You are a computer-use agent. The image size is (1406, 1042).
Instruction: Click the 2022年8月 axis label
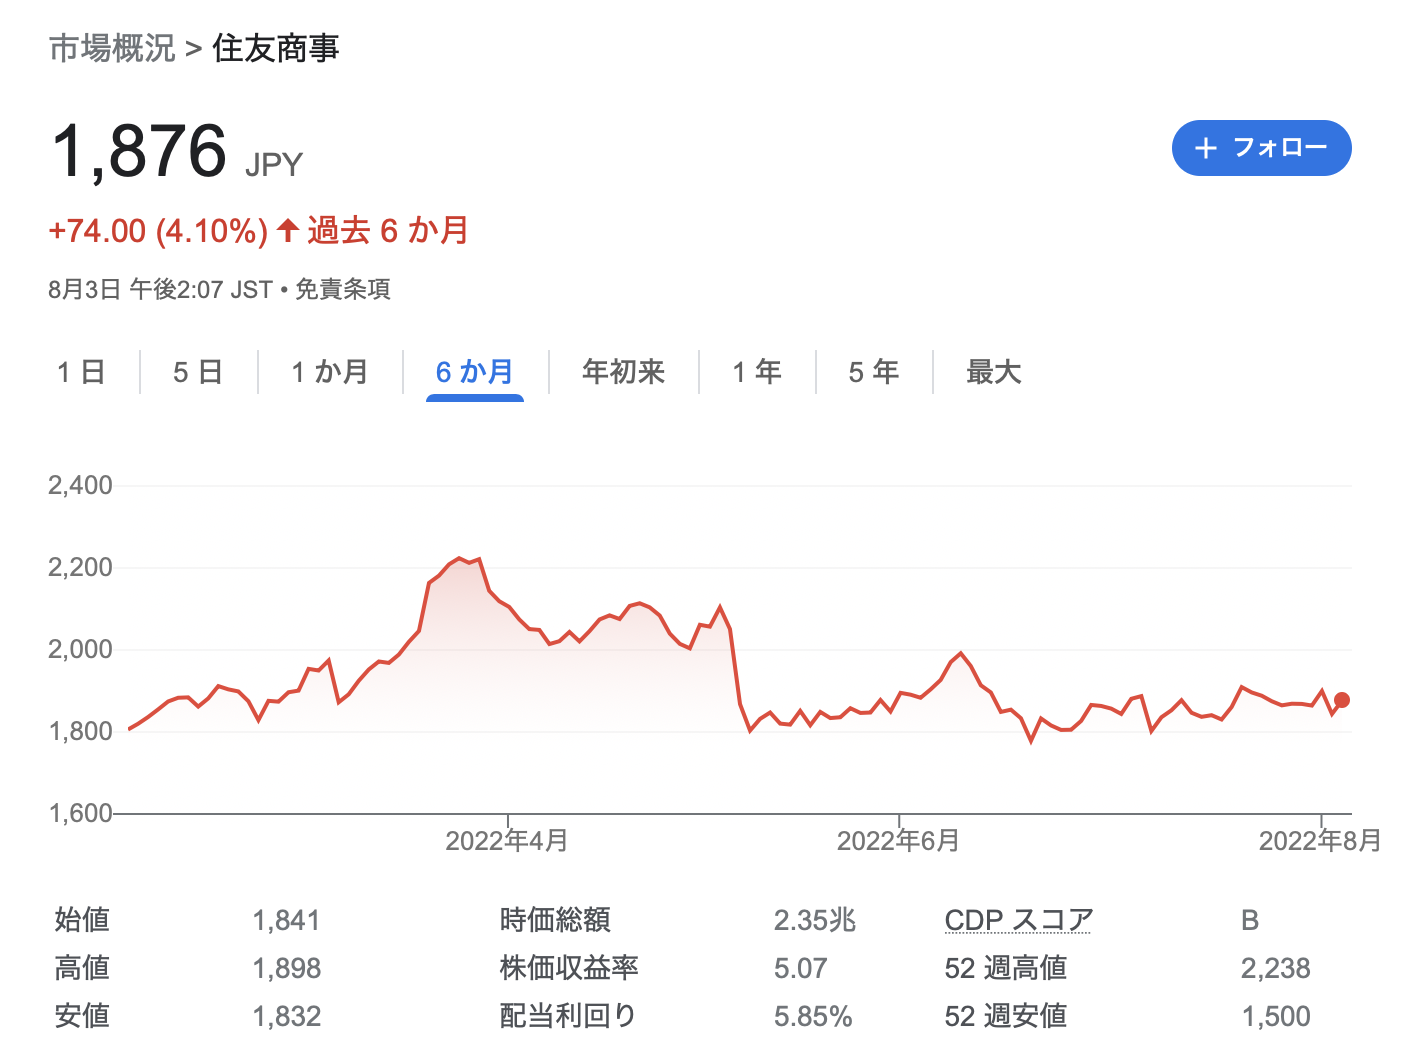1320,841
